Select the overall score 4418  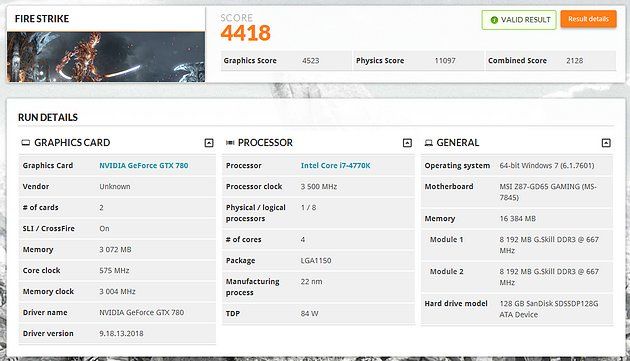tap(245, 33)
